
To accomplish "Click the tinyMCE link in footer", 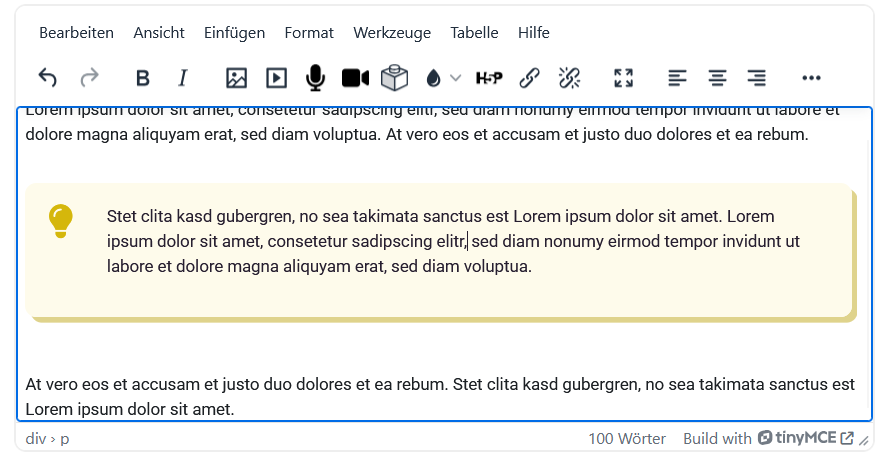I will 805,438.
